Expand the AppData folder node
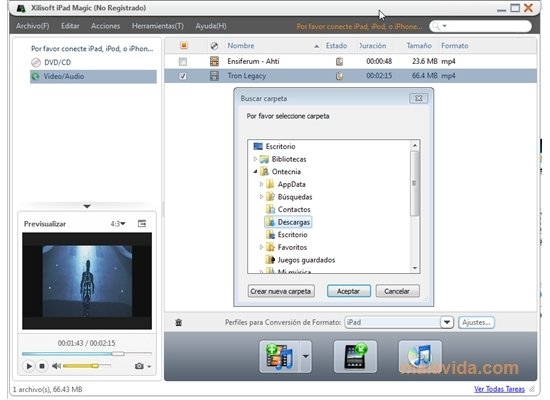The width and height of the screenshot is (550, 400). click(x=261, y=184)
